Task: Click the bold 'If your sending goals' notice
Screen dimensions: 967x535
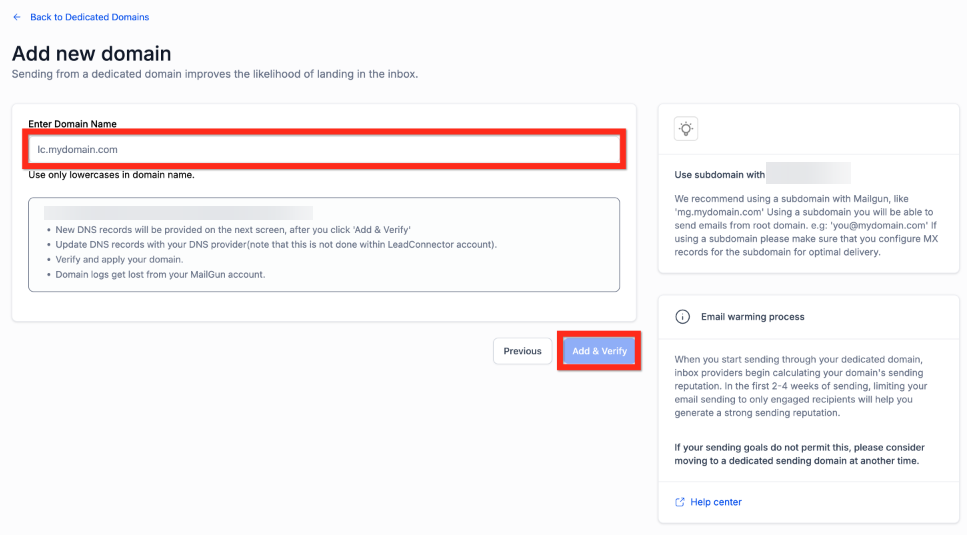Action: 799,454
